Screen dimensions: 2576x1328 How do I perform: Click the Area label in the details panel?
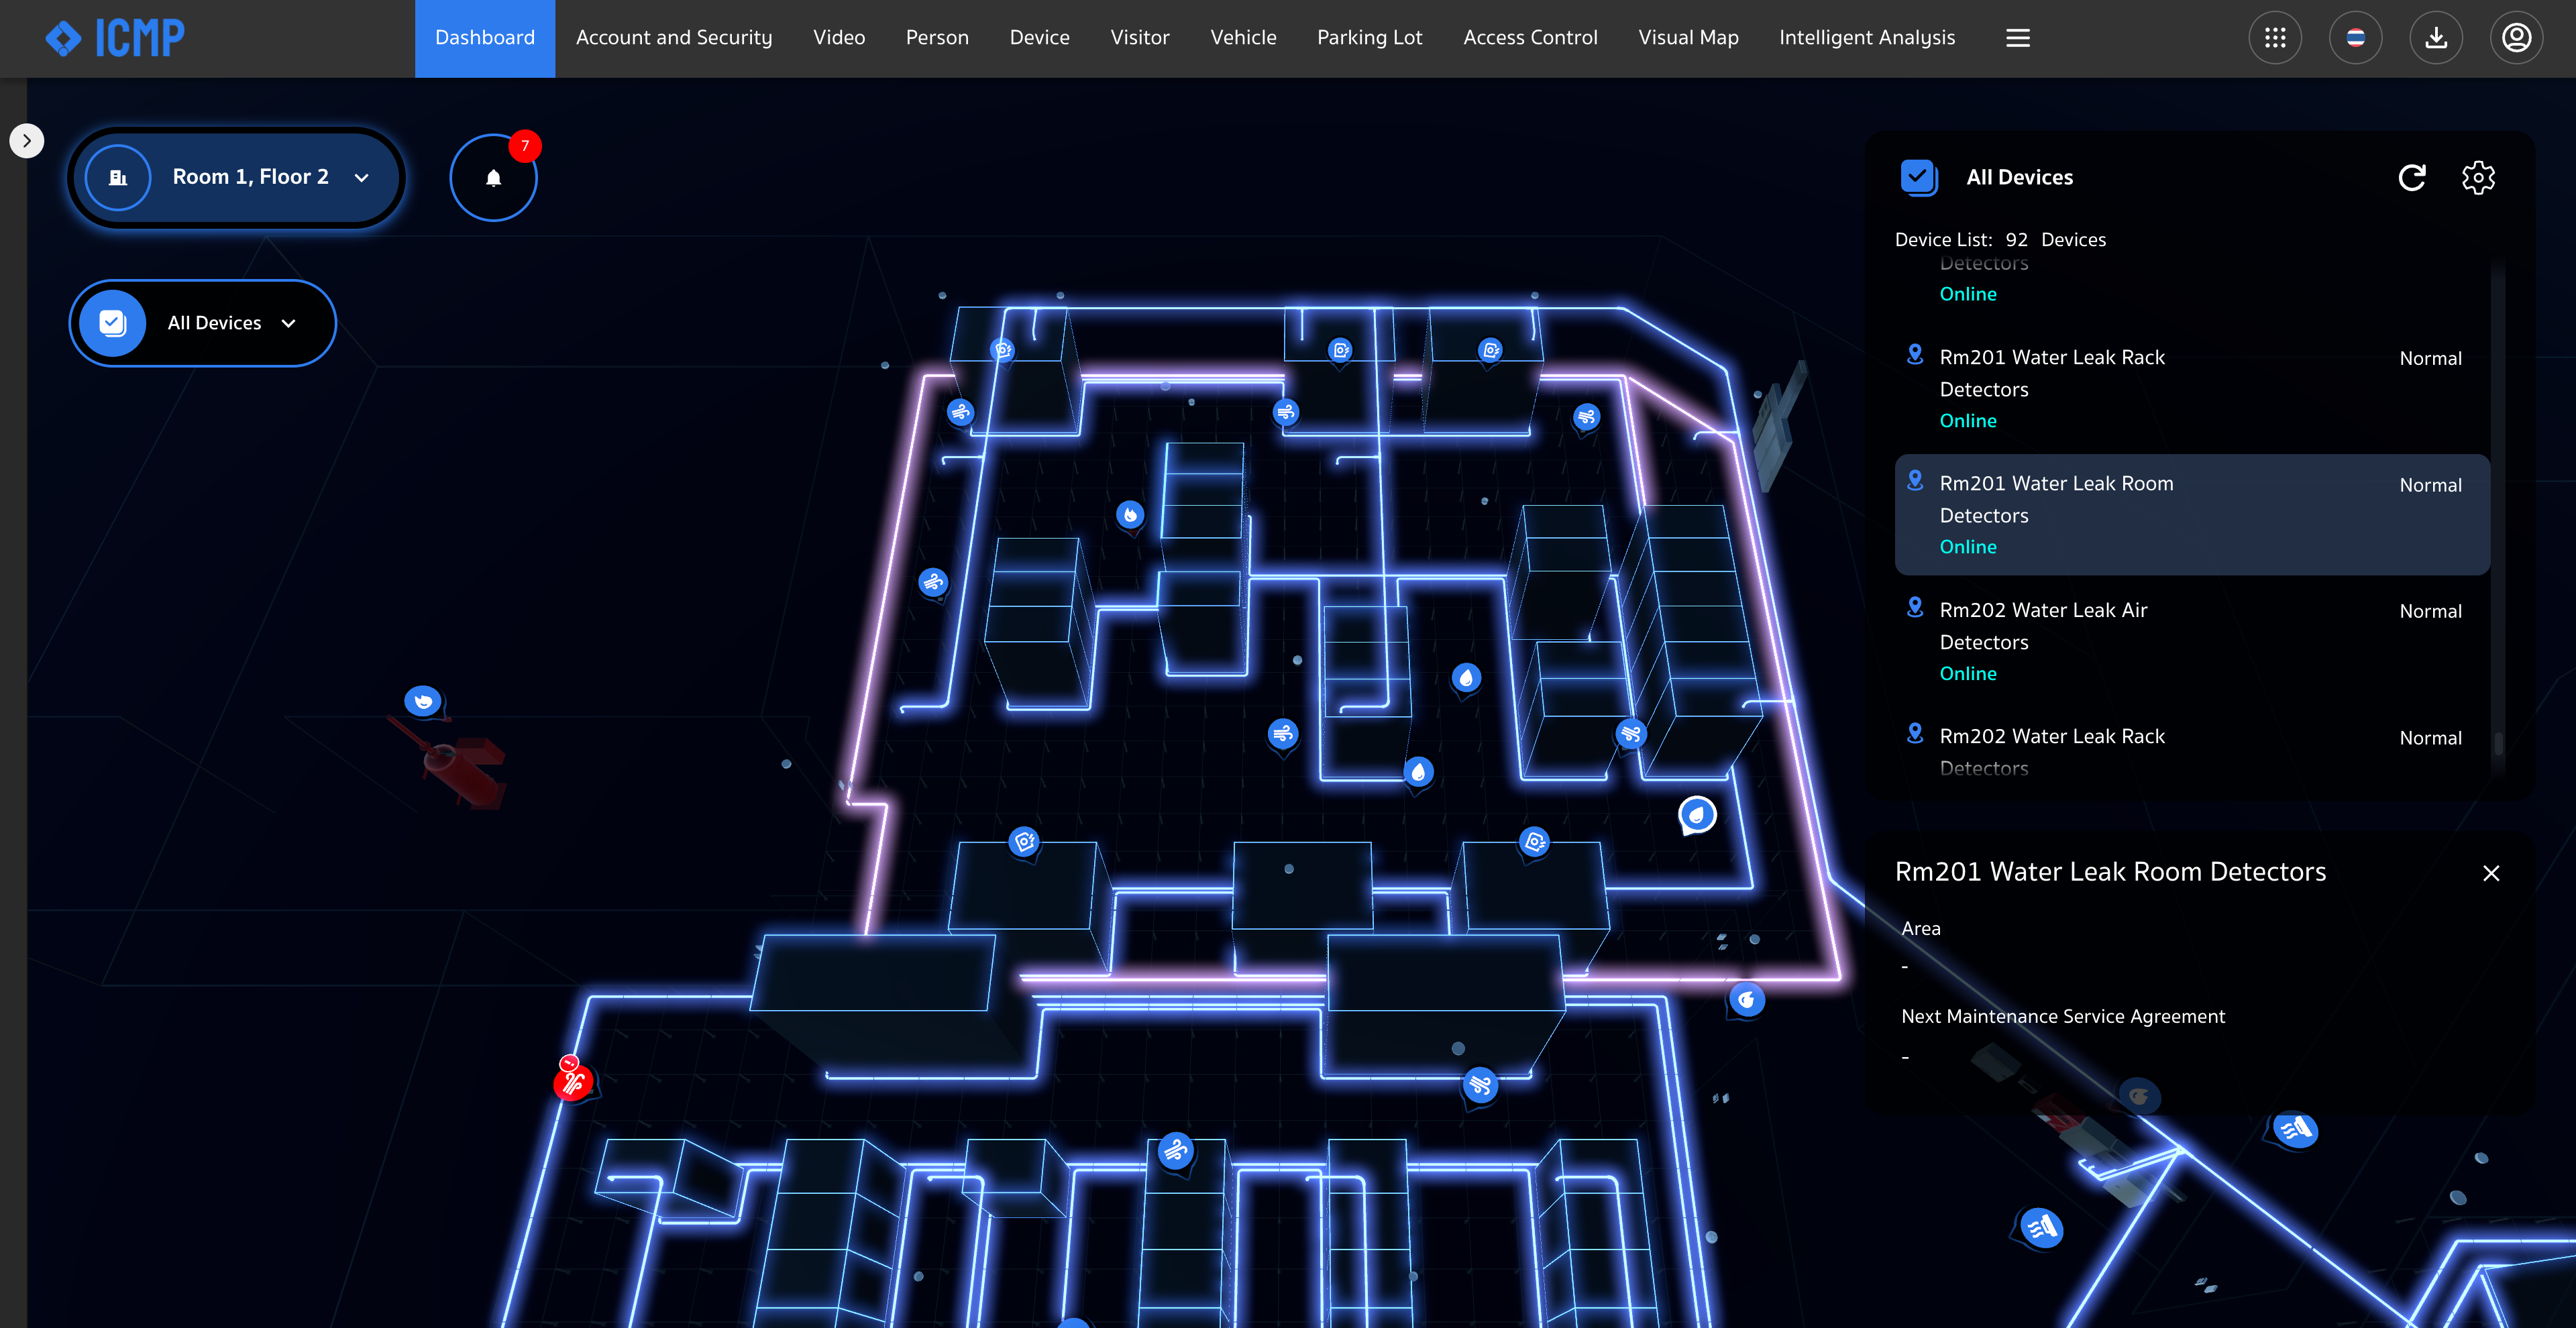[1920, 928]
